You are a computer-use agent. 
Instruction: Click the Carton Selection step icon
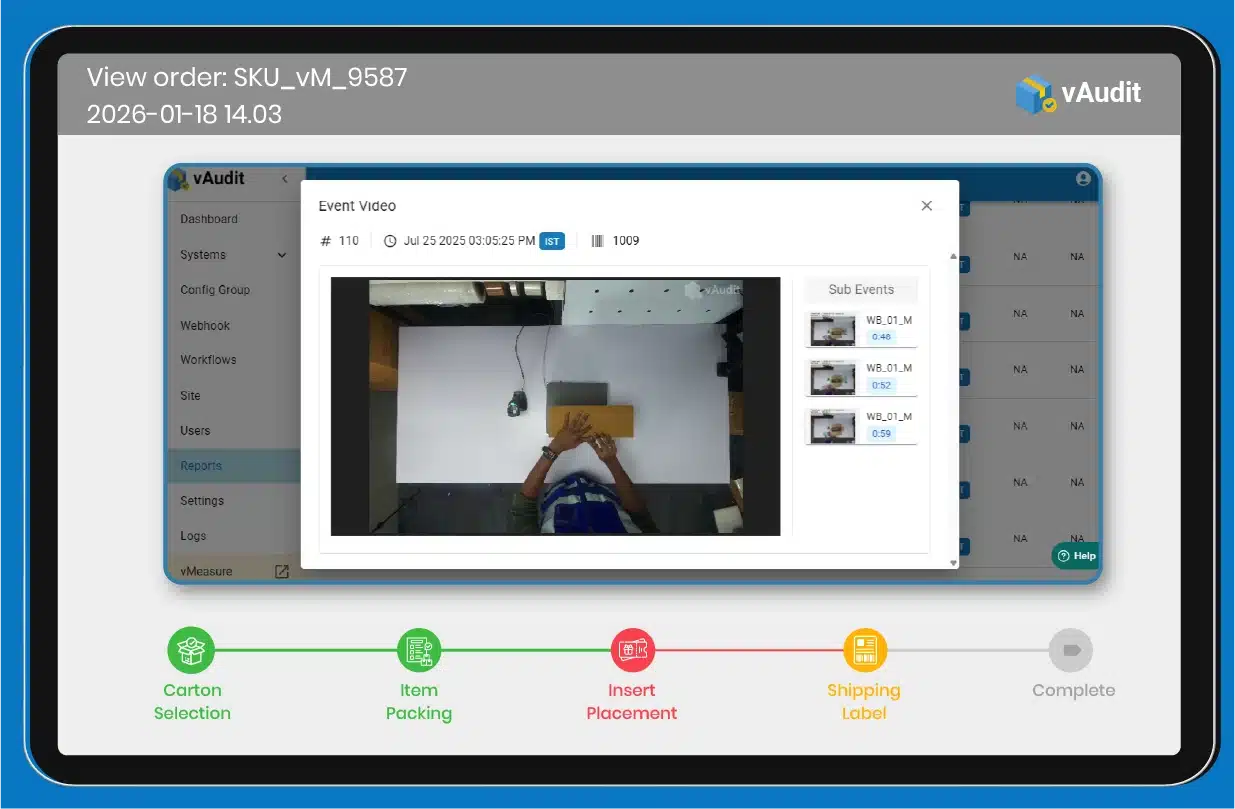click(x=191, y=650)
